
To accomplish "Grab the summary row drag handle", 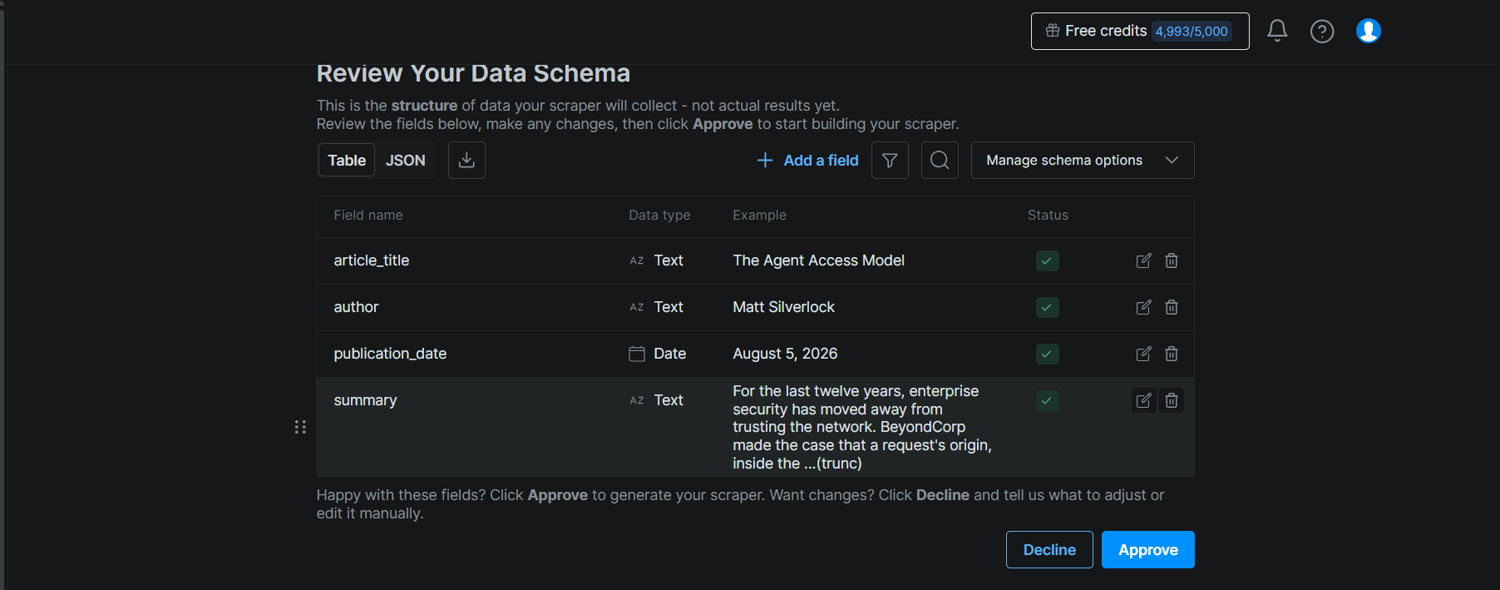I will pyautogui.click(x=300, y=427).
